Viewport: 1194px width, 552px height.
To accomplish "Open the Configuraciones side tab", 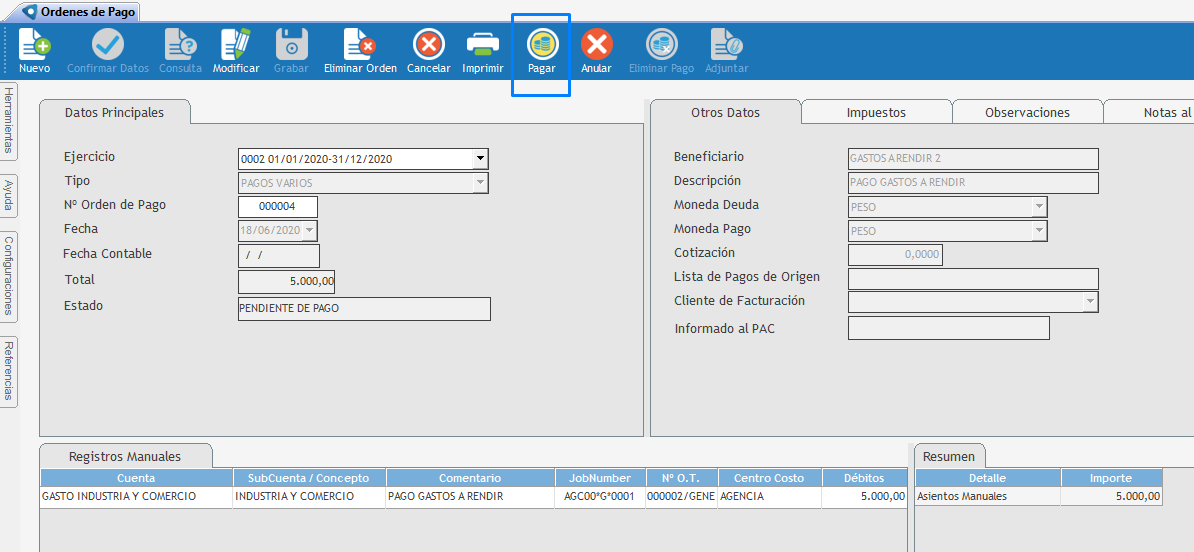I will click(9, 276).
